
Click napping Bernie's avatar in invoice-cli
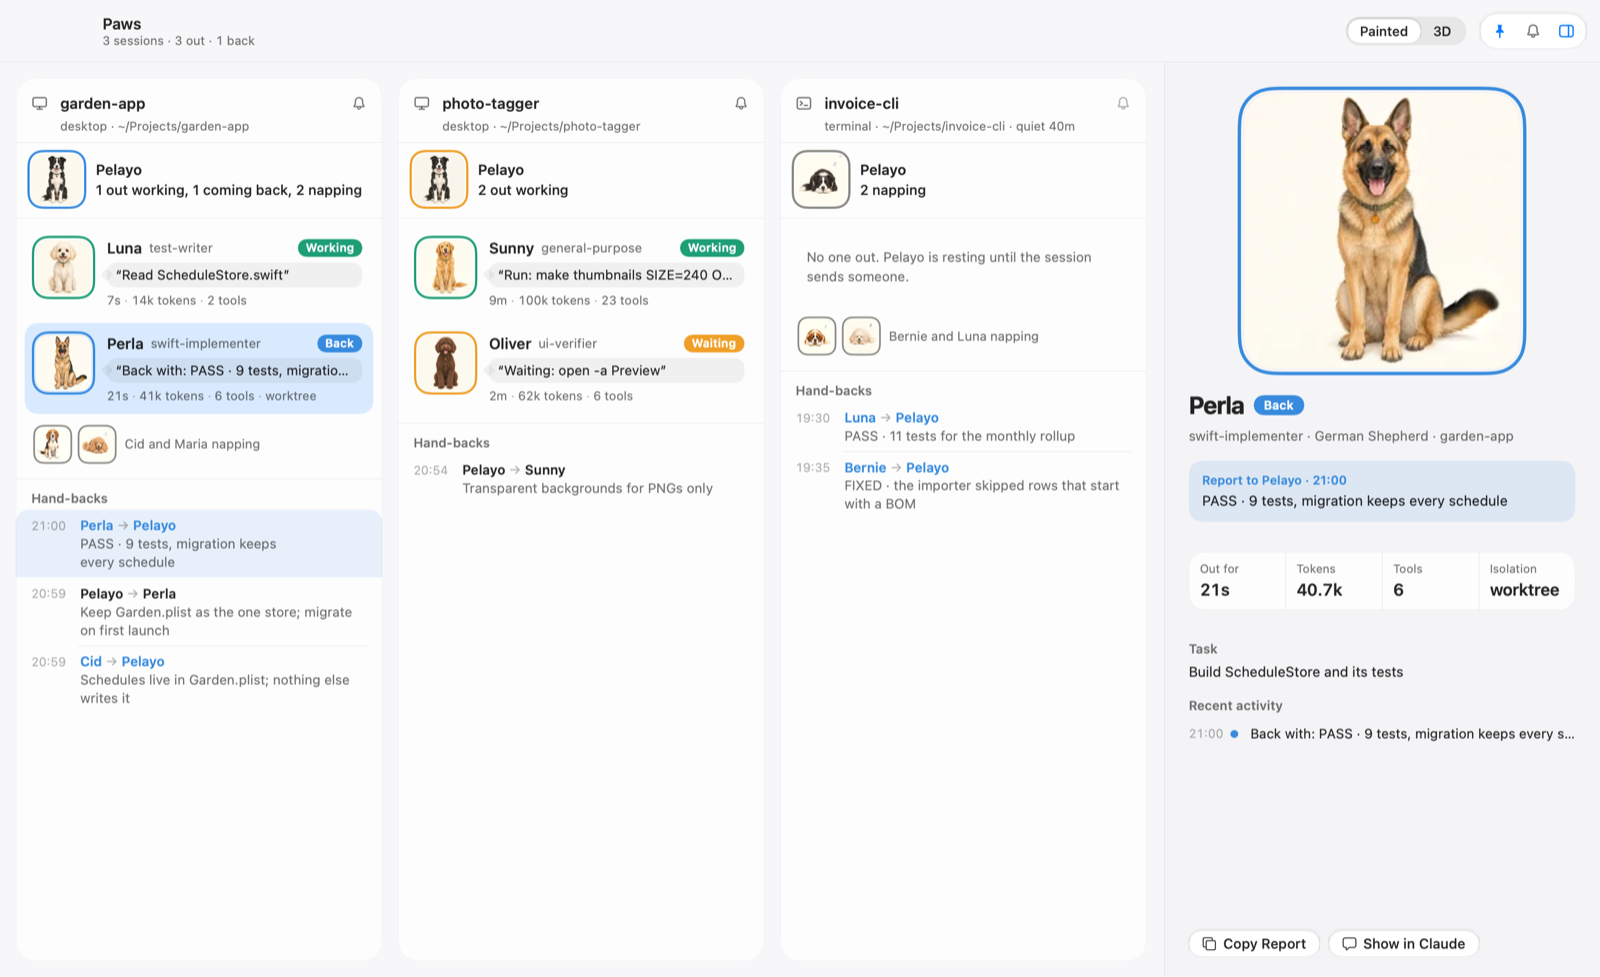click(816, 336)
